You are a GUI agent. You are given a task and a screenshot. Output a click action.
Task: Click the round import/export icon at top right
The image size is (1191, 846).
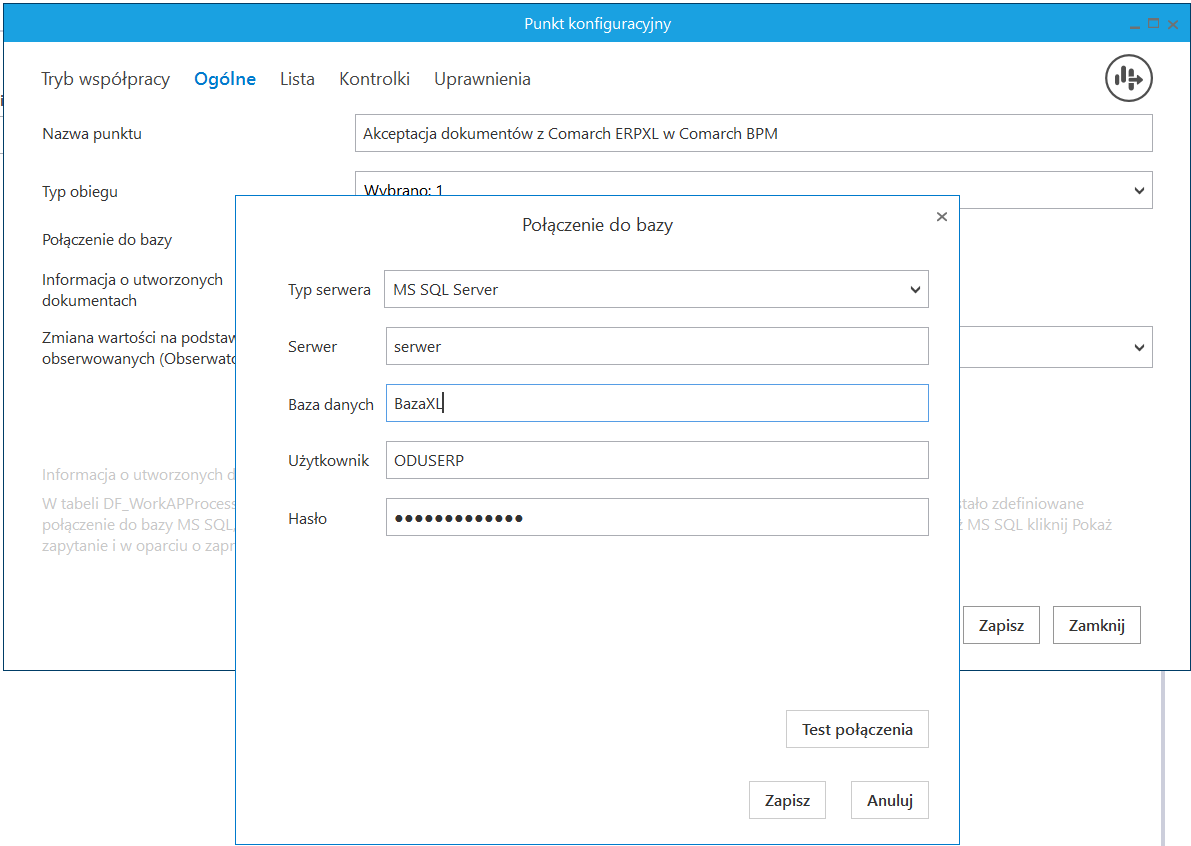1129,78
